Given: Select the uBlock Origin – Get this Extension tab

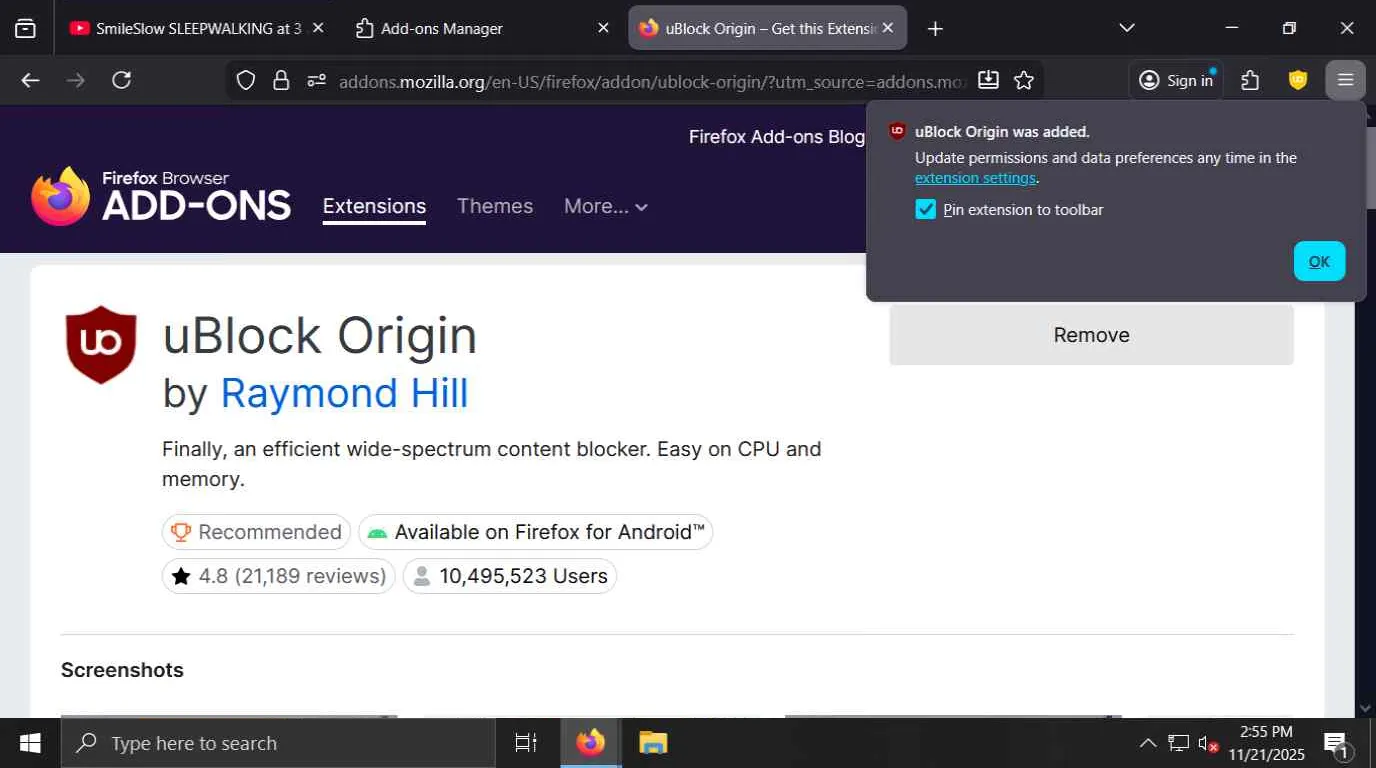Looking at the screenshot, I should point(767,28).
